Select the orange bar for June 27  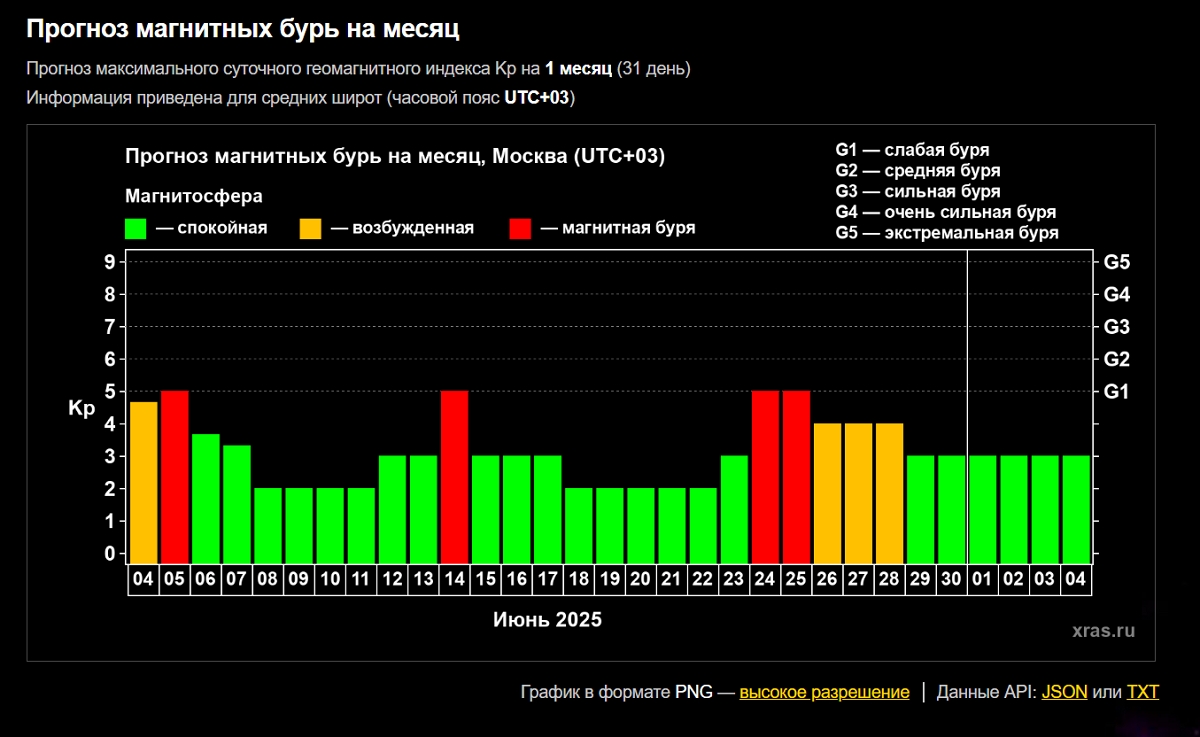[858, 492]
